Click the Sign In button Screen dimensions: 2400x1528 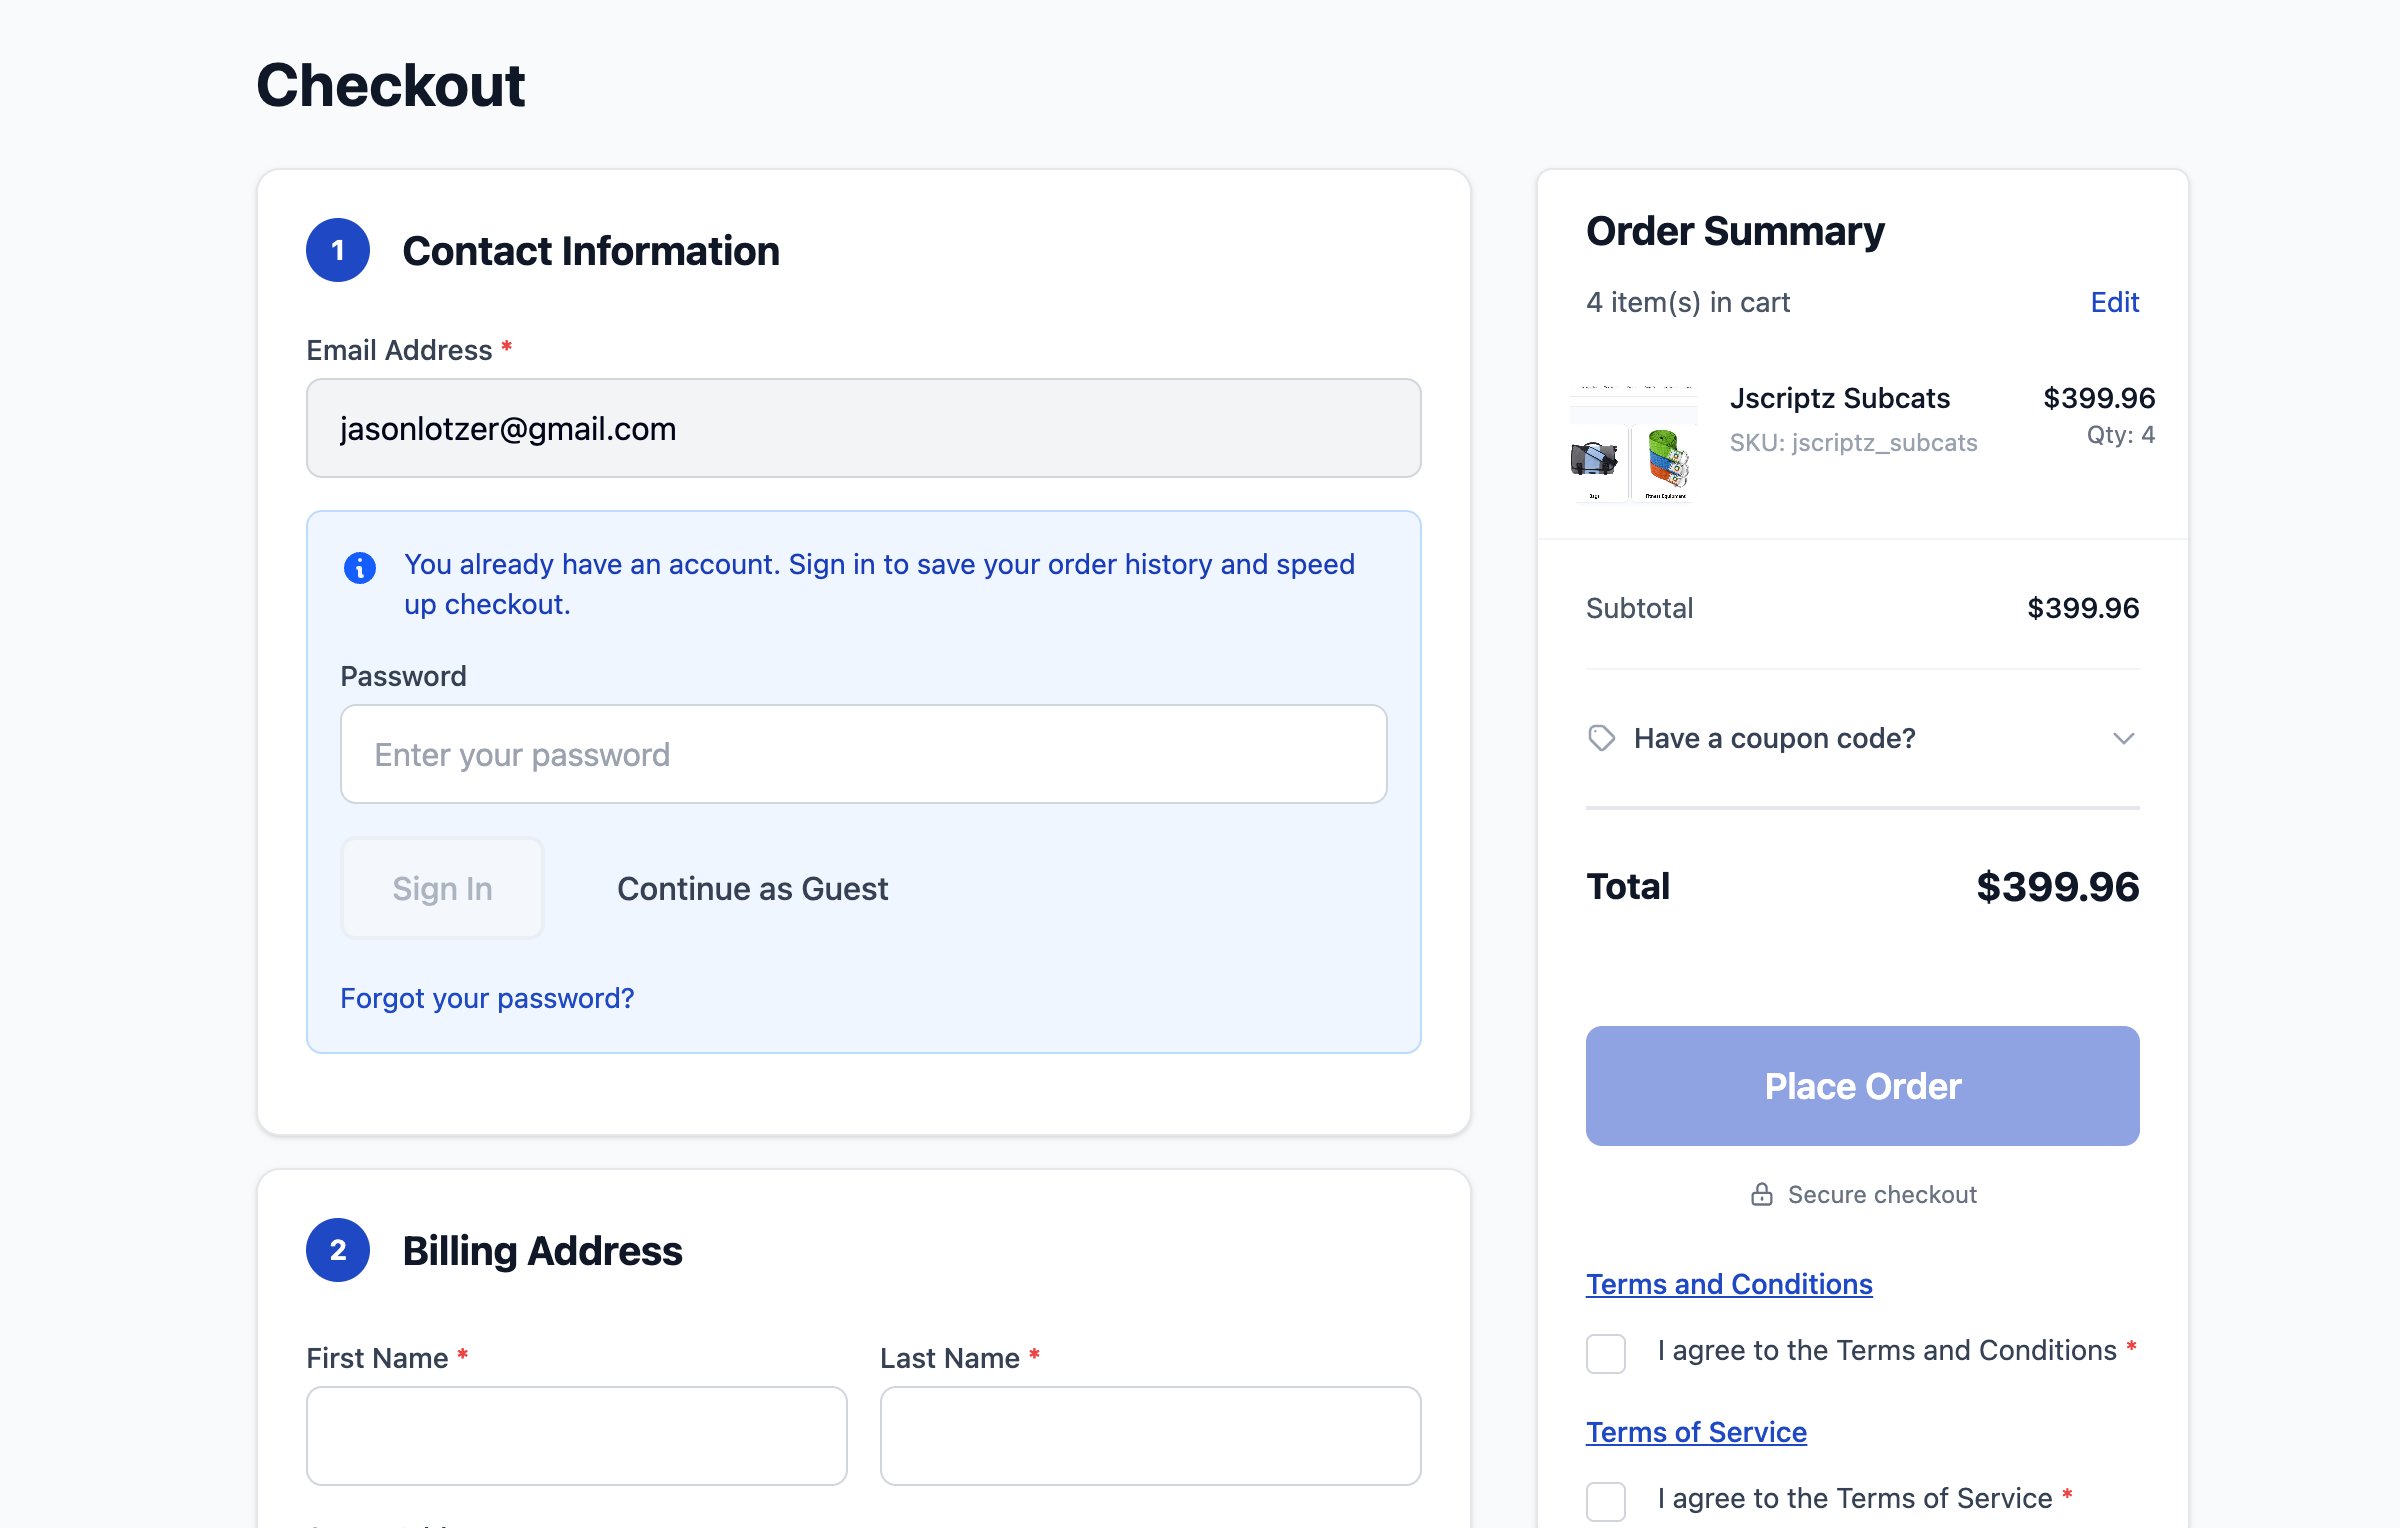click(x=442, y=888)
